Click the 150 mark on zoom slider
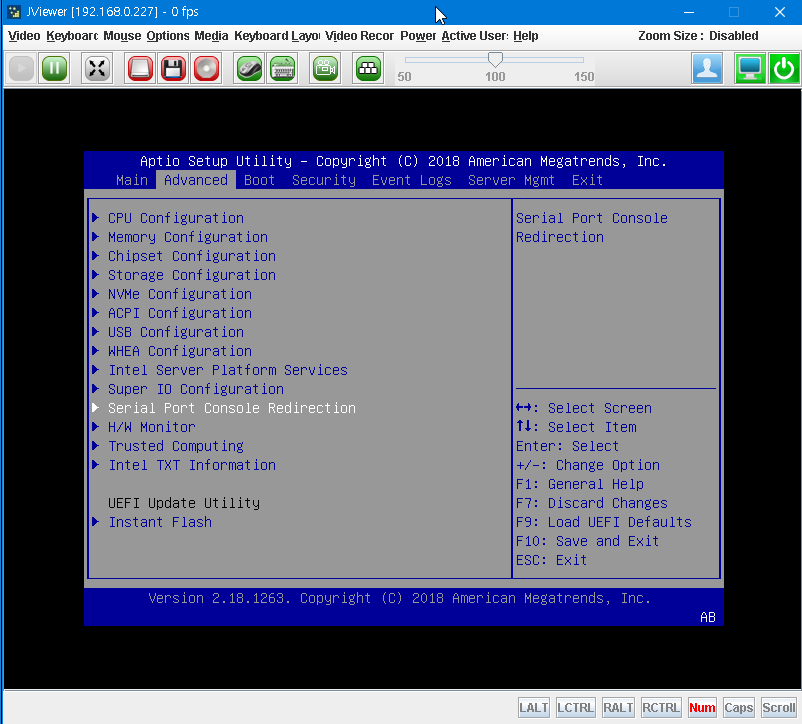This screenshot has height=724, width=802. click(x=584, y=77)
